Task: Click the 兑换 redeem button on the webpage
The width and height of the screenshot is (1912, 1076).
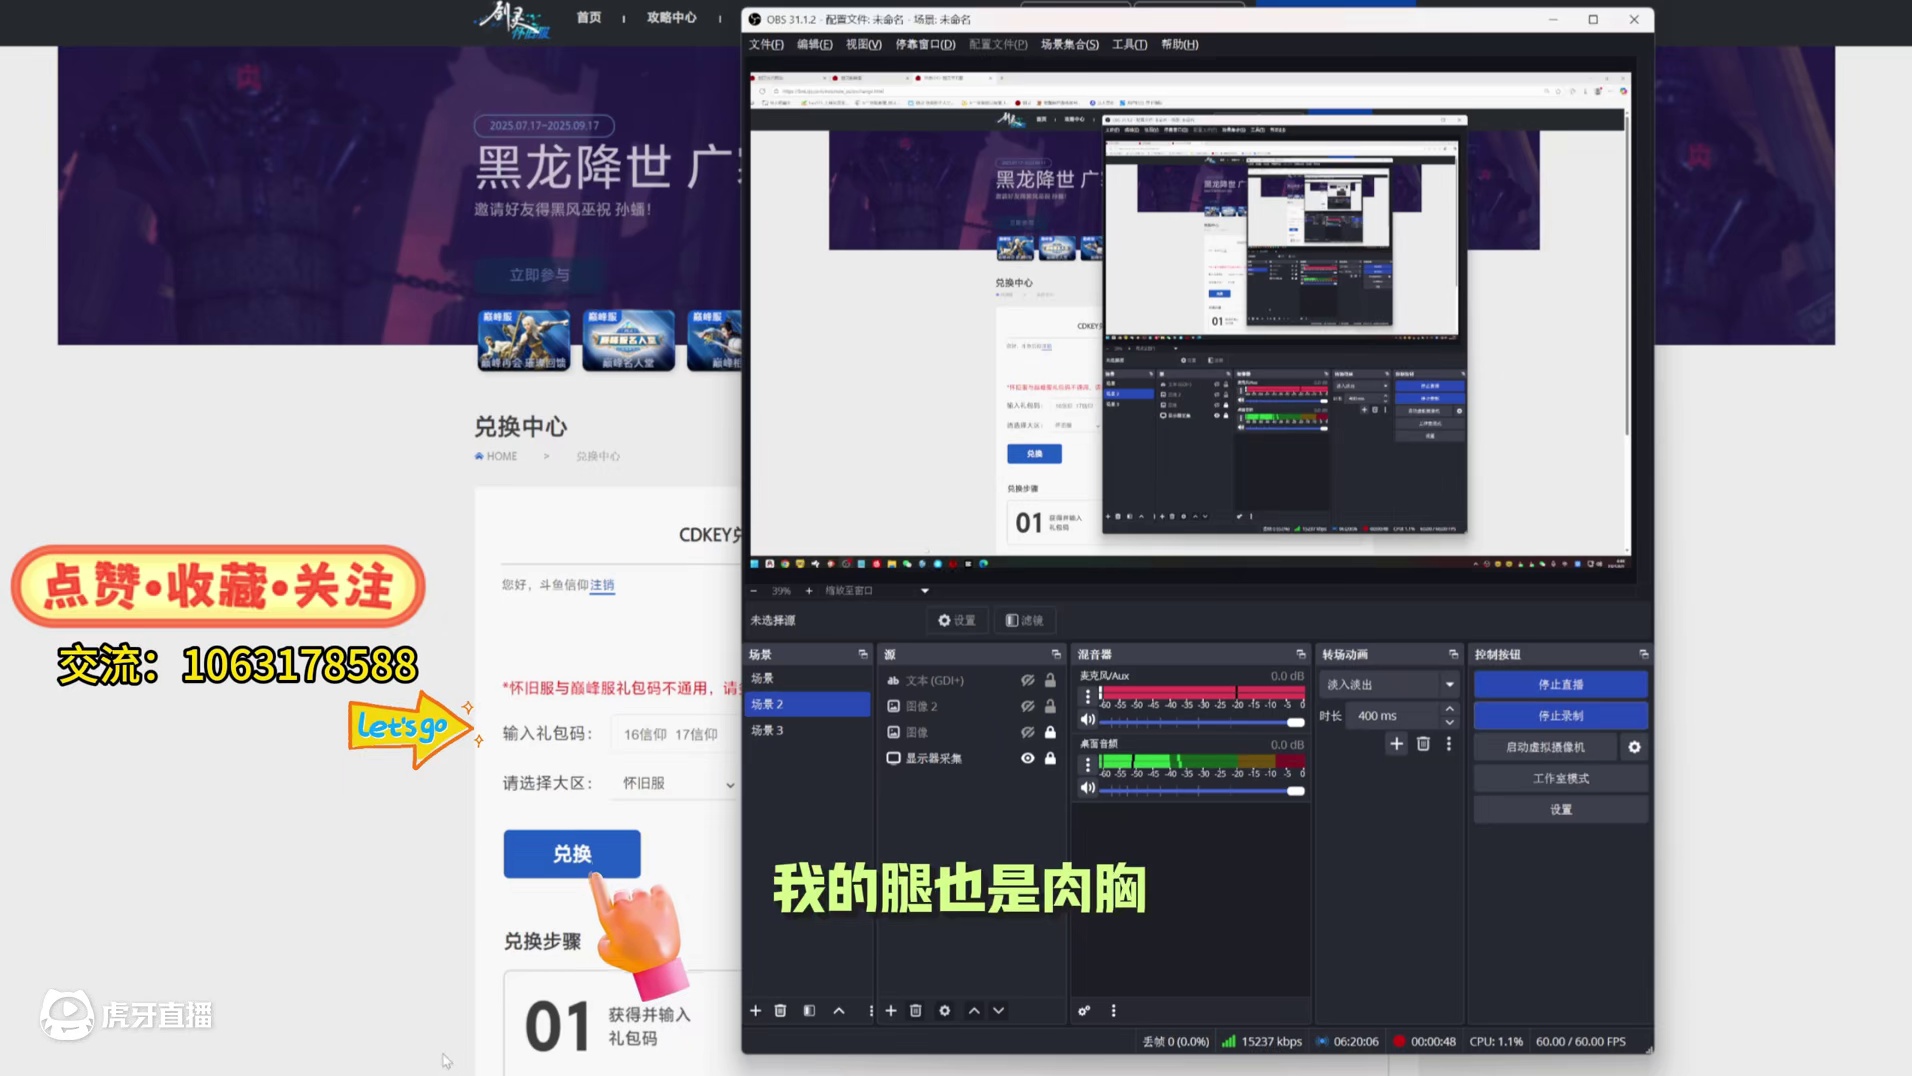Action: coord(571,853)
